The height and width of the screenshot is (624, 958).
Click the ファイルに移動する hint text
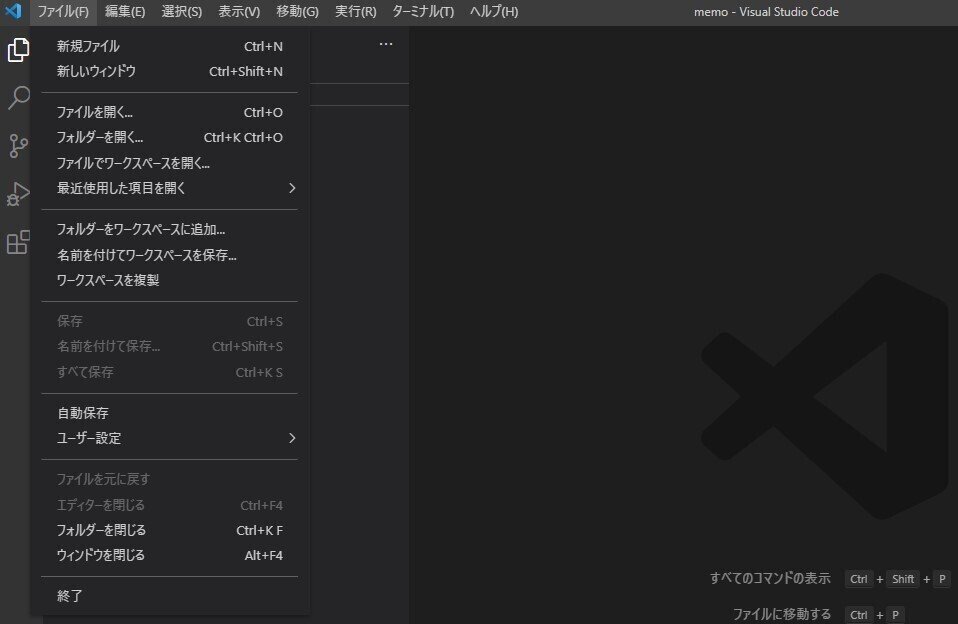pyautogui.click(x=781, y=614)
